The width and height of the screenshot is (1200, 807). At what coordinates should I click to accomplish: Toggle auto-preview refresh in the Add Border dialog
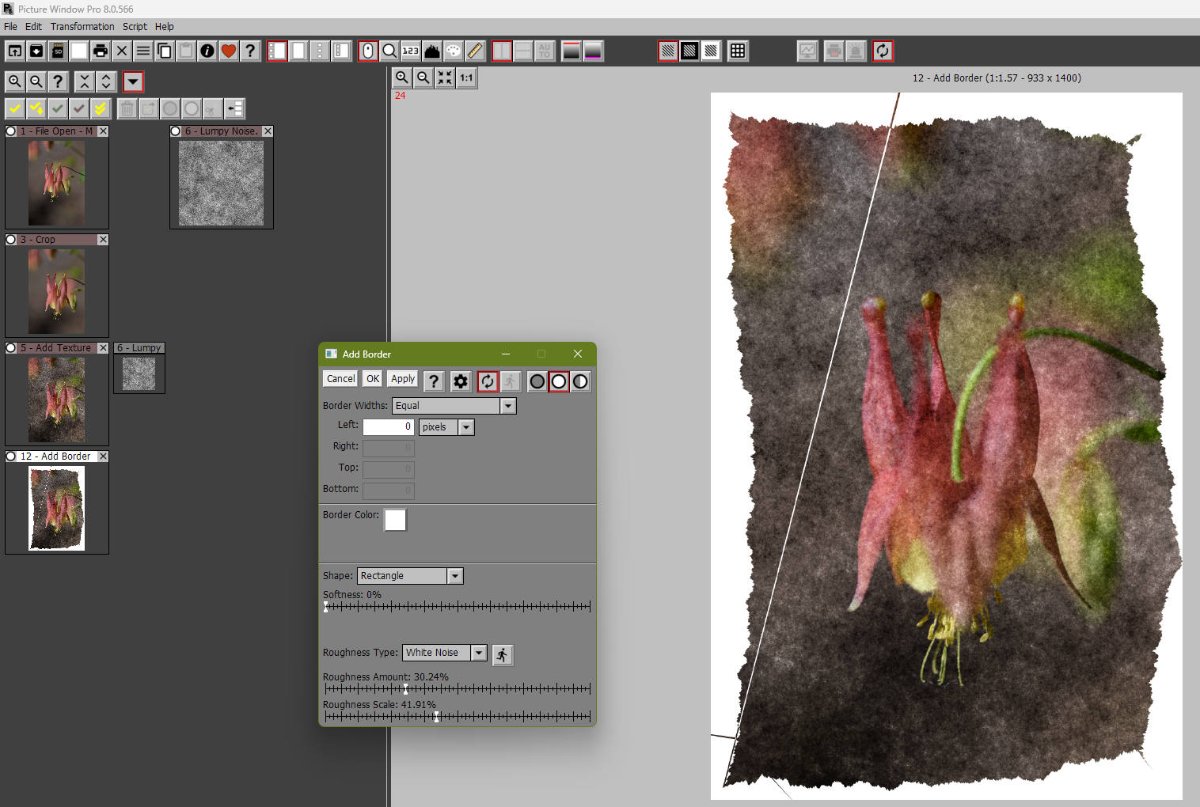pos(487,380)
